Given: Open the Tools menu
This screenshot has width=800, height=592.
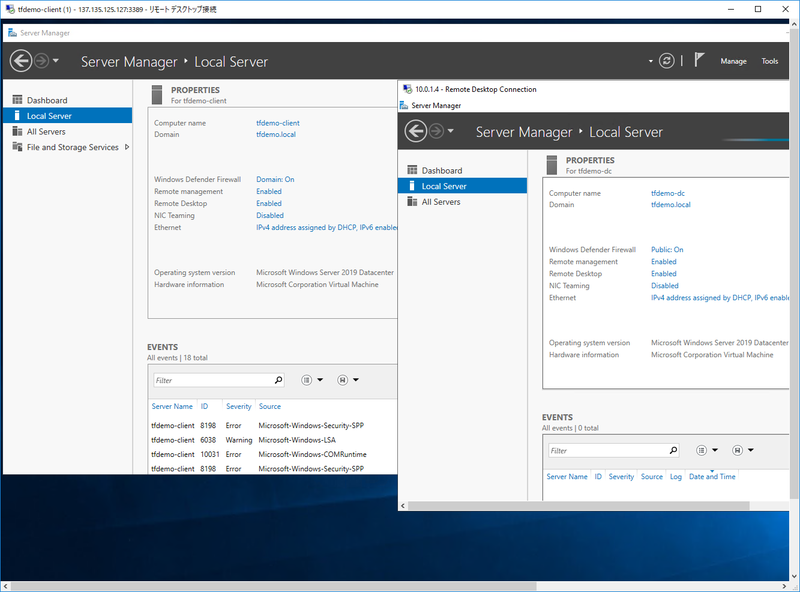Looking at the screenshot, I should pos(769,61).
